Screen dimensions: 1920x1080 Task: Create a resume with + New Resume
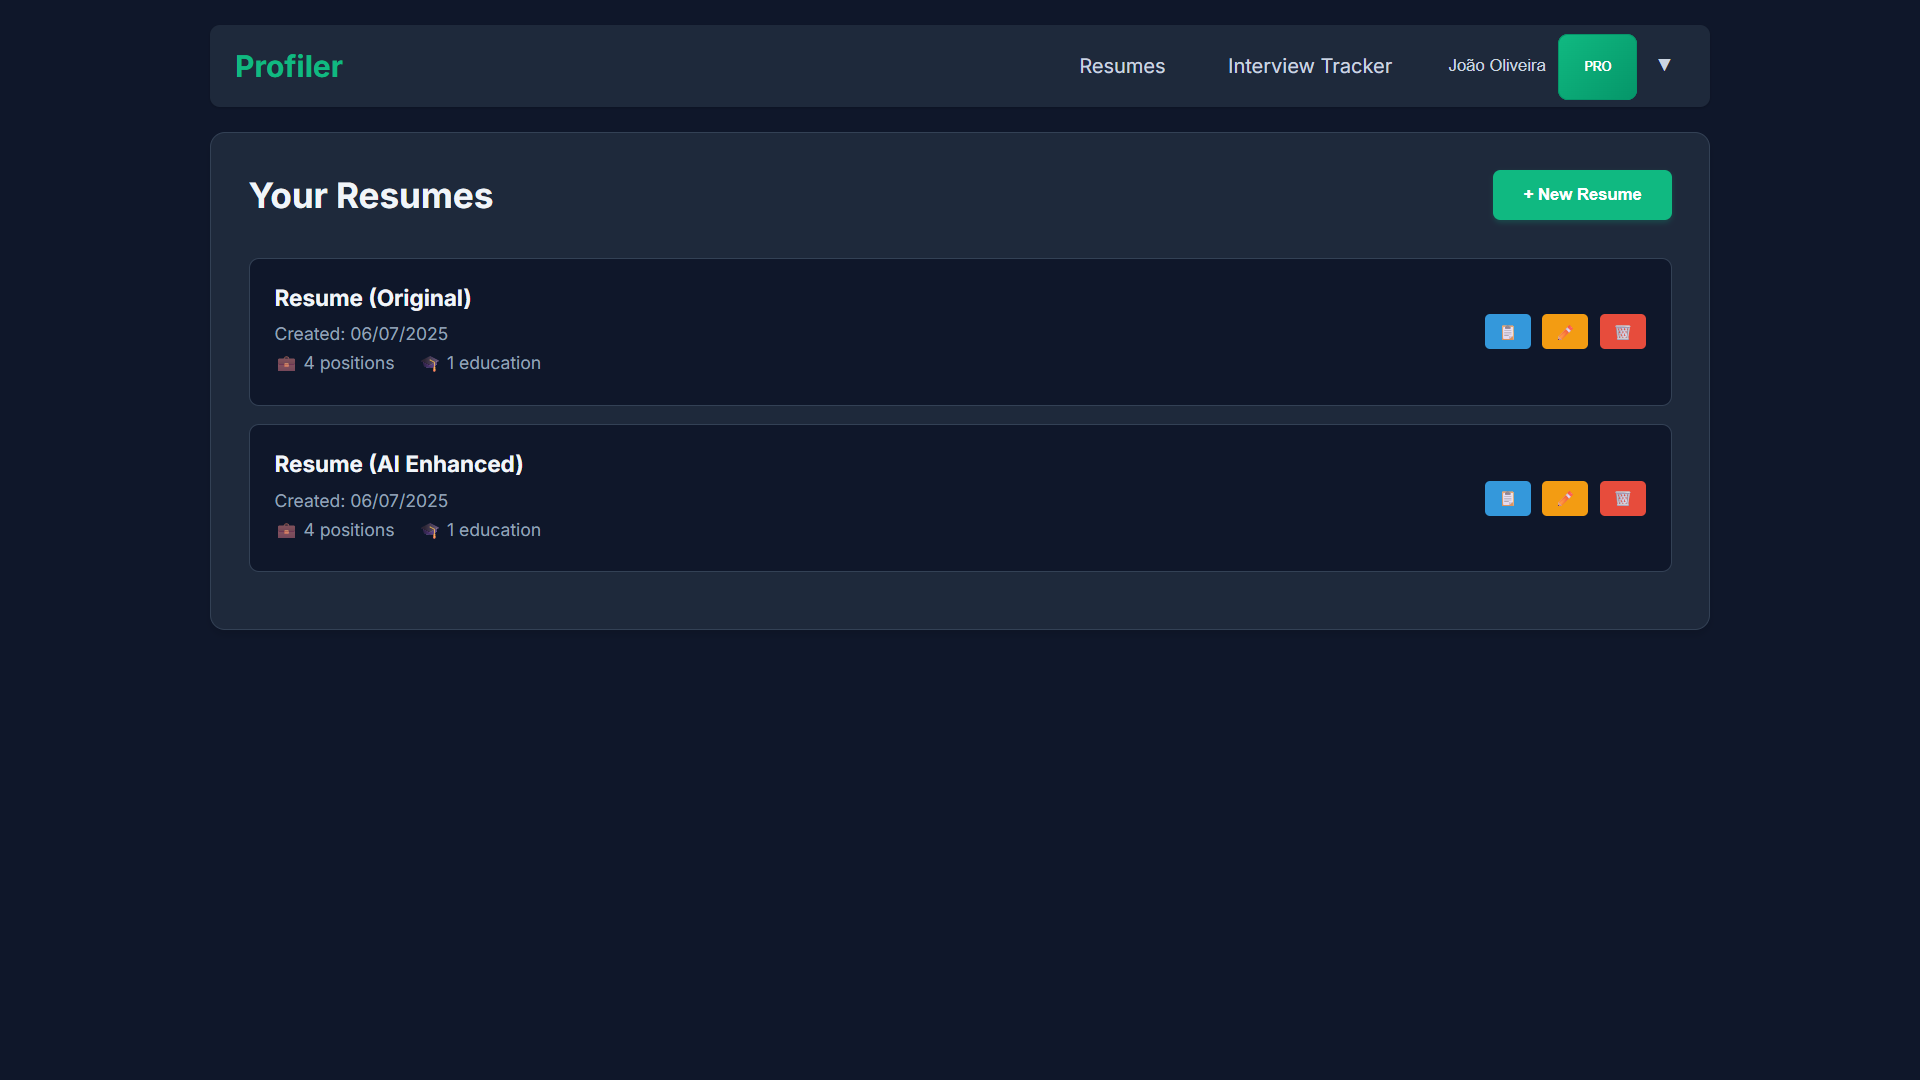1582,195
